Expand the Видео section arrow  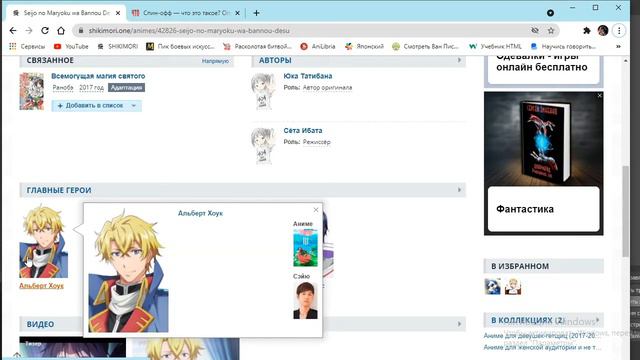[x=459, y=324]
